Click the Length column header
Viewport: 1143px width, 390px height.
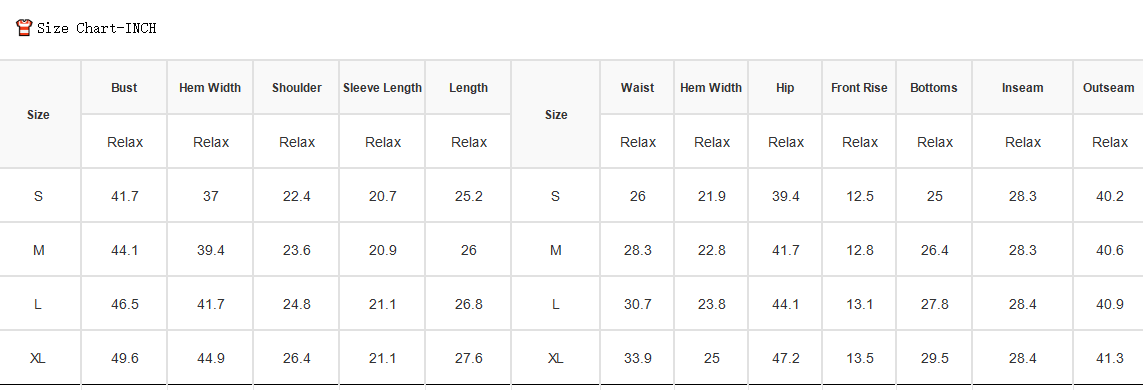[x=469, y=87]
